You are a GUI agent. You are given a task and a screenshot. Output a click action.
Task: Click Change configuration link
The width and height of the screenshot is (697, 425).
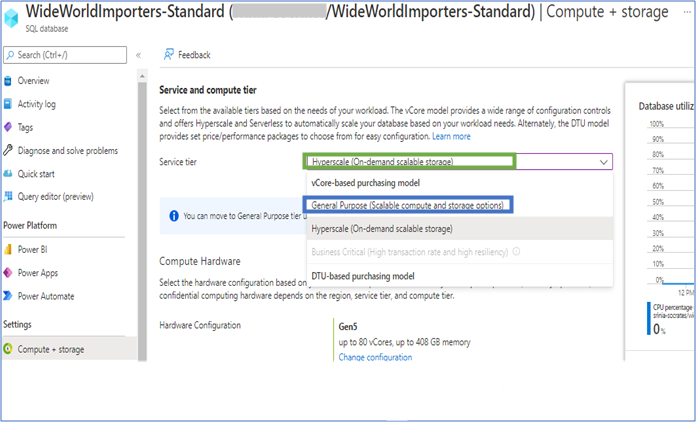pos(375,357)
